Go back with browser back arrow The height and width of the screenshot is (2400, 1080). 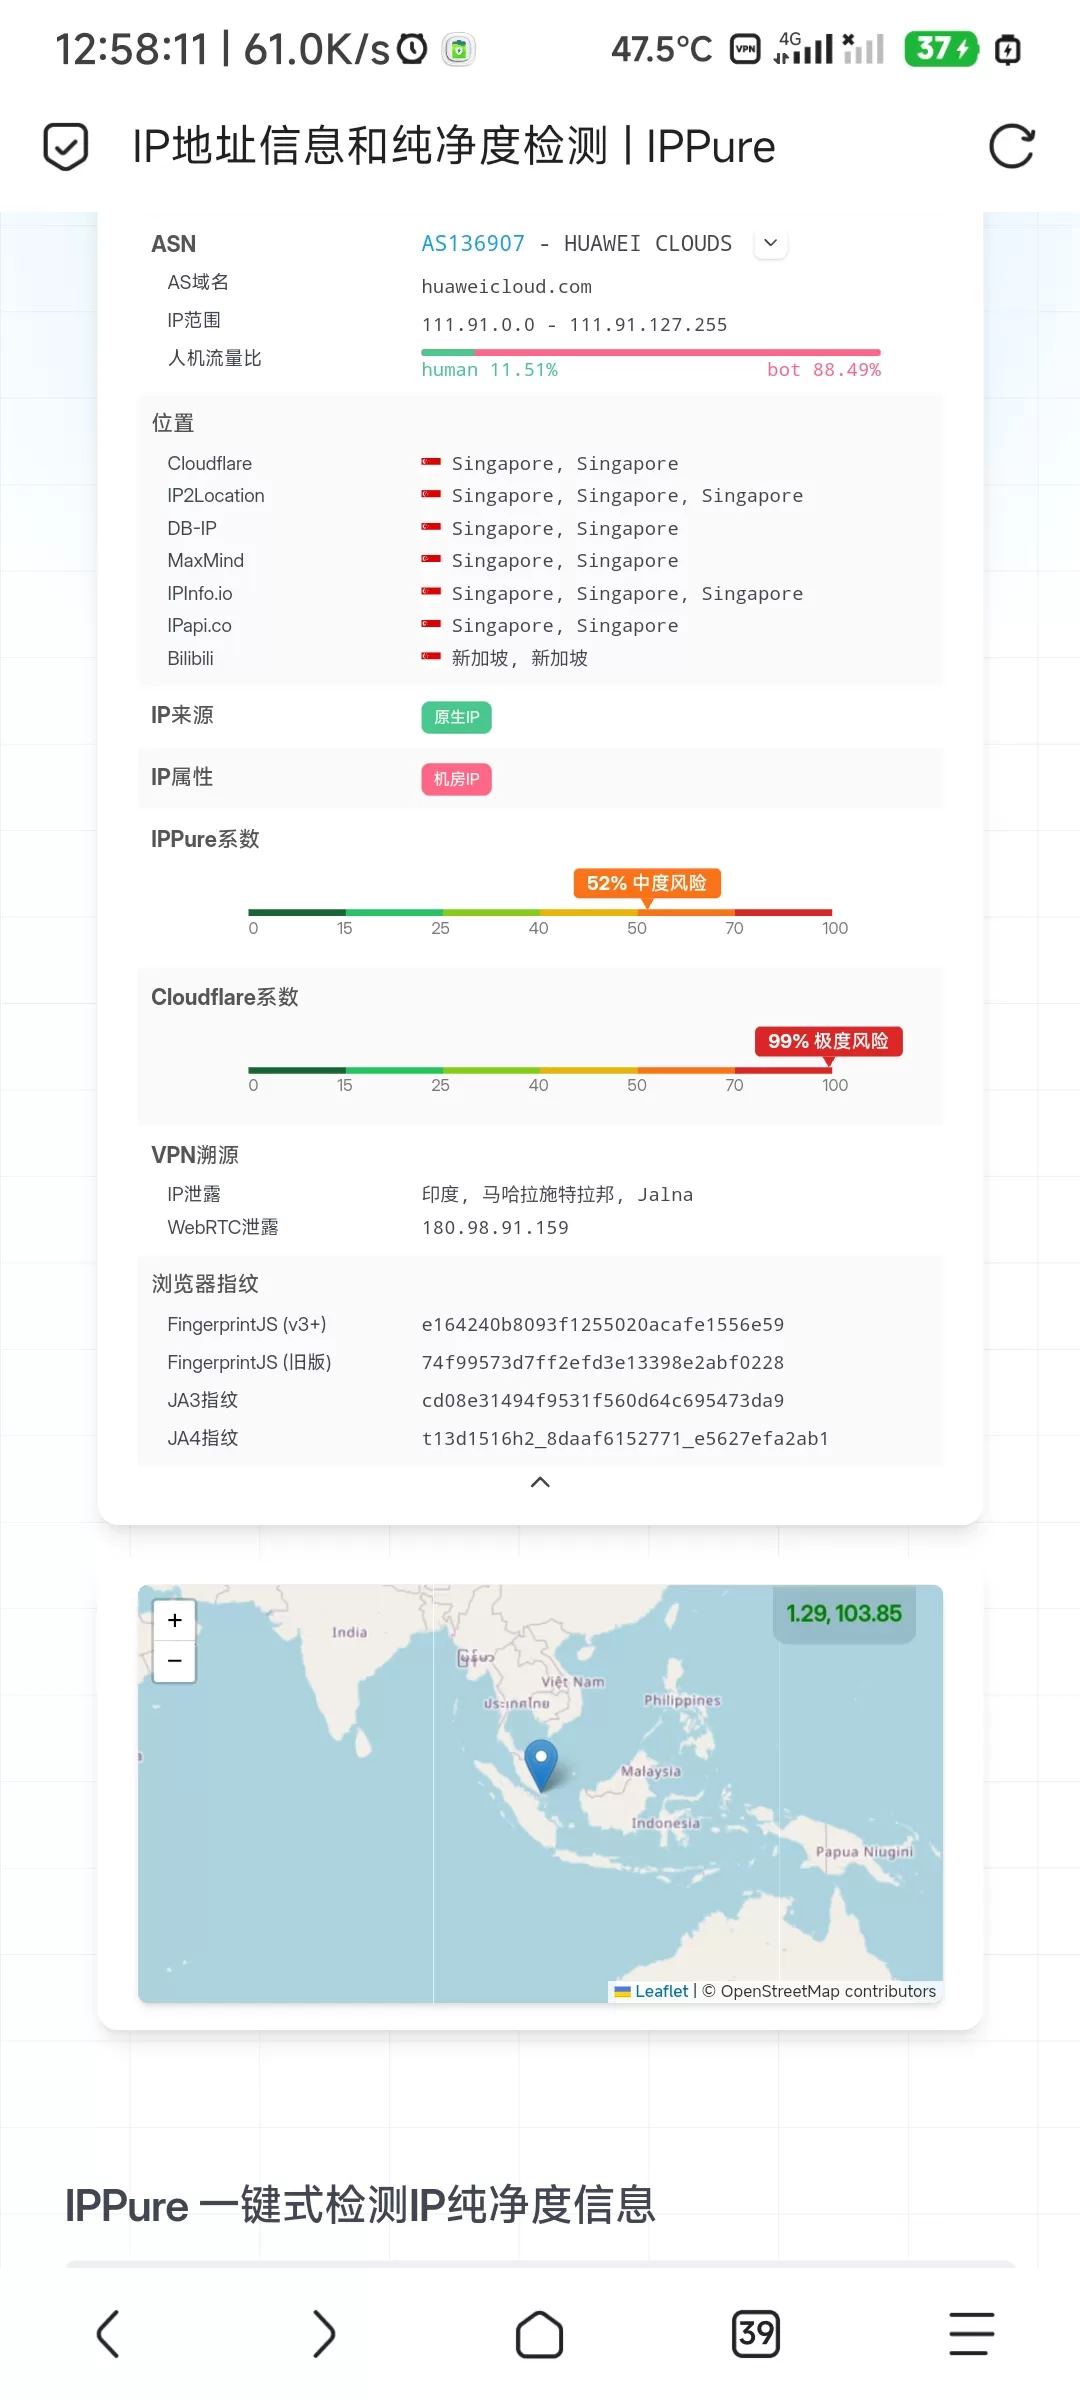click(x=108, y=2334)
